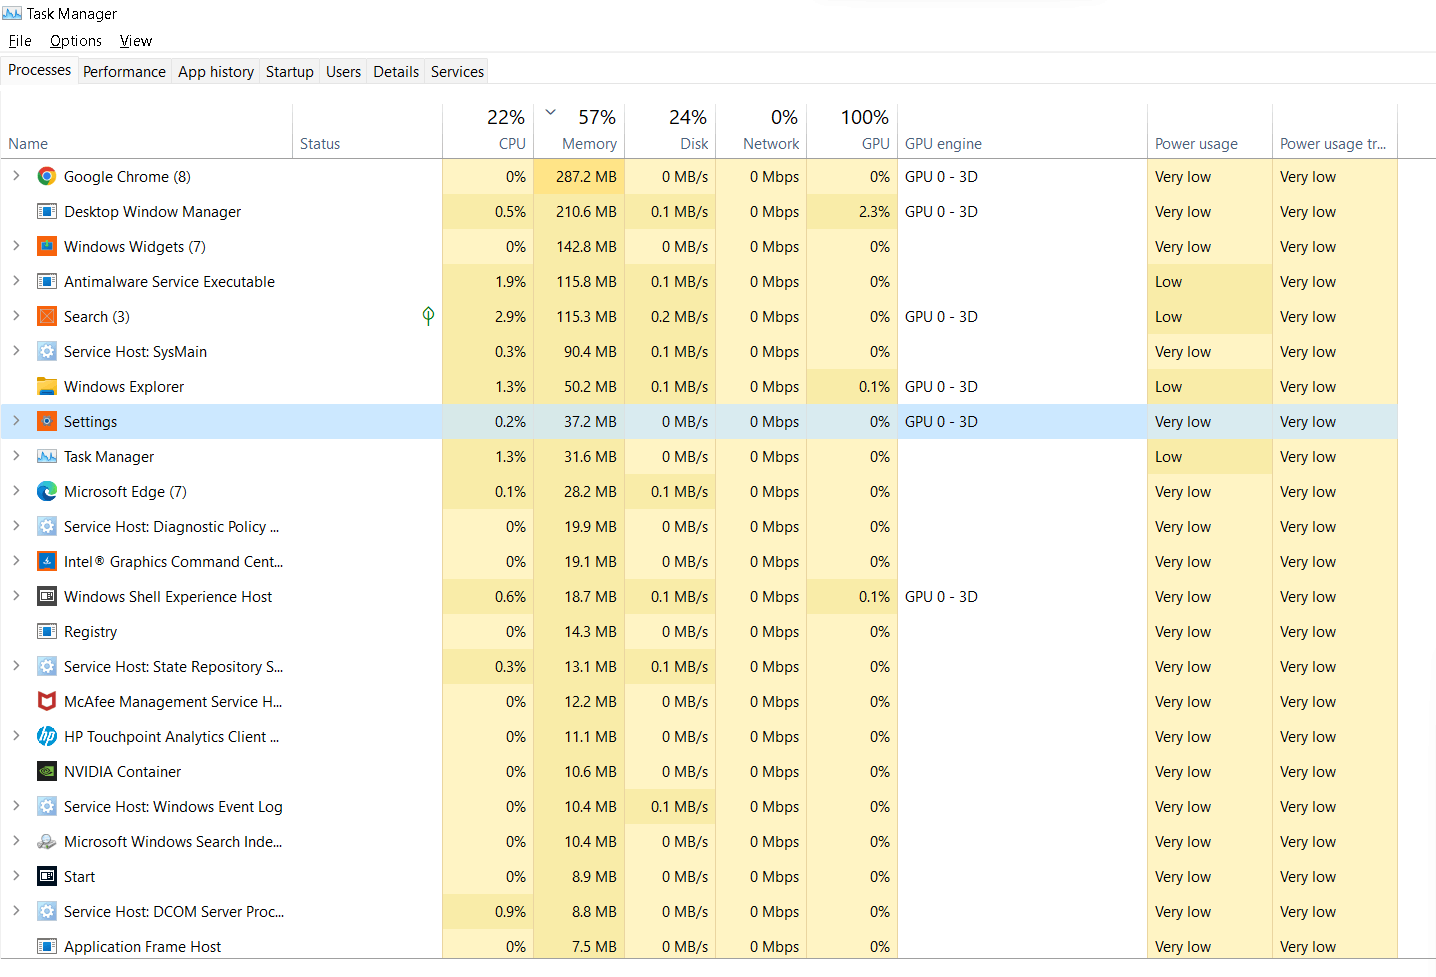
Task: Open the Options menu
Action: pos(75,41)
